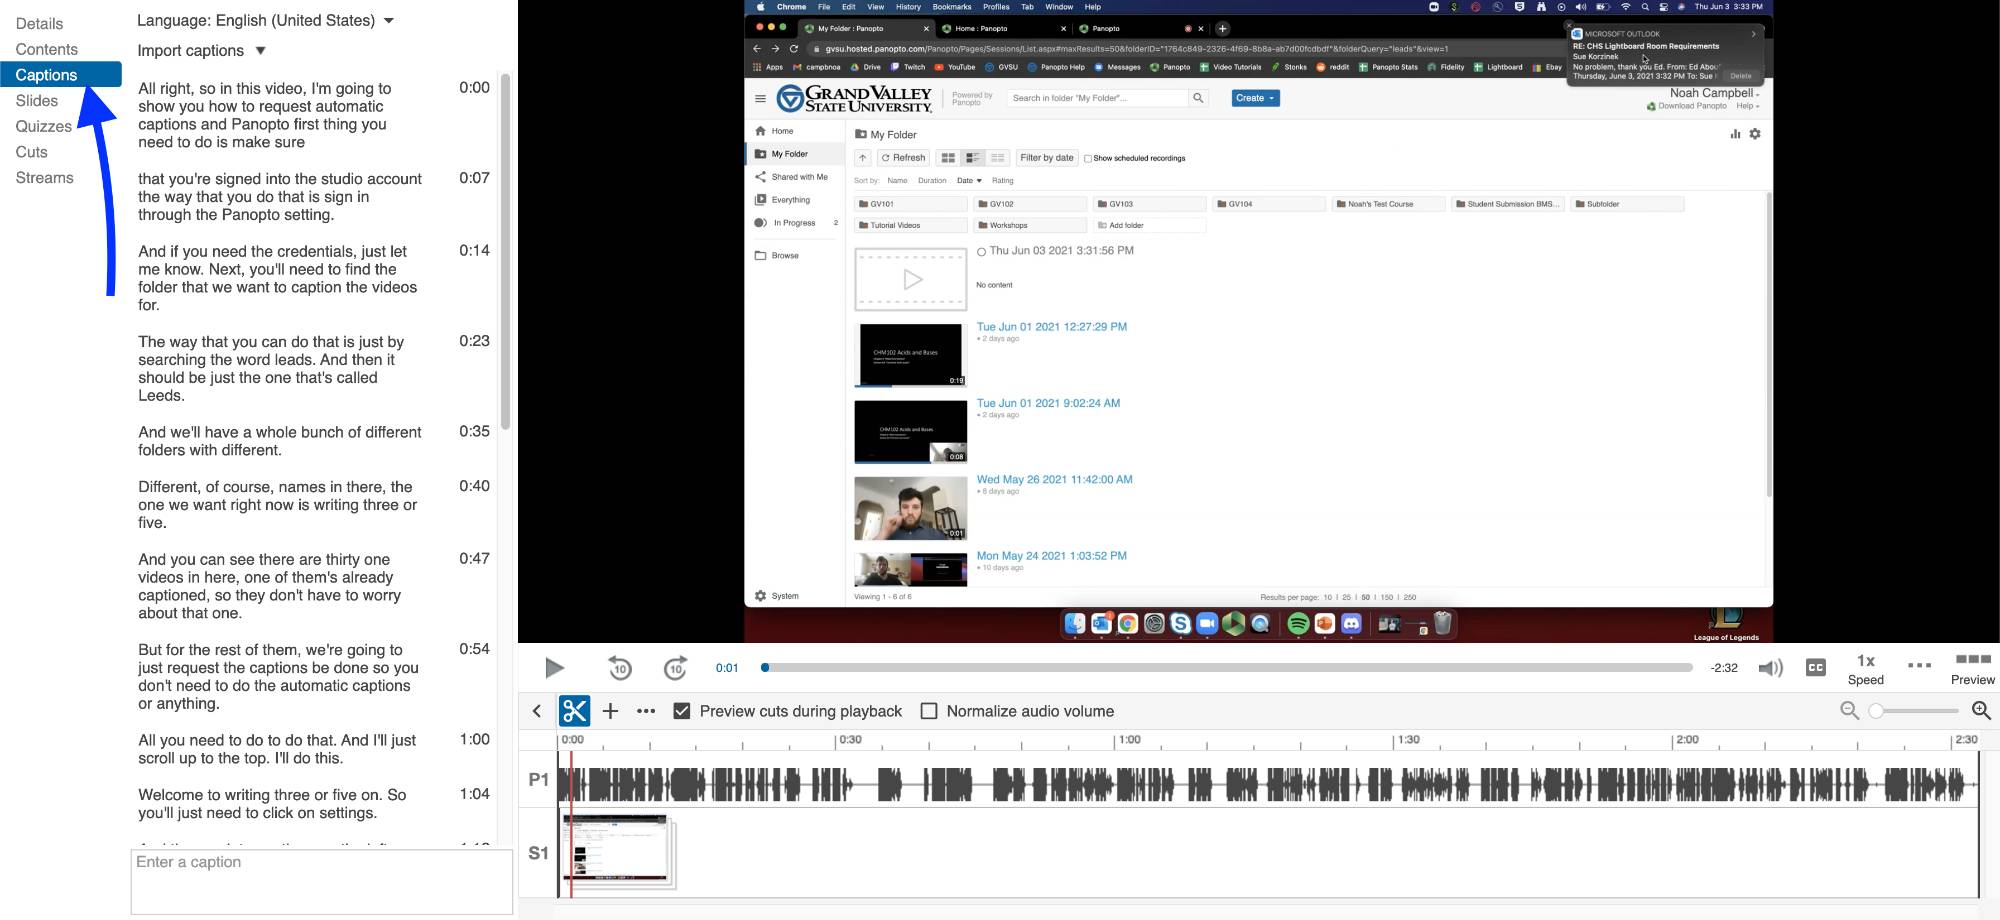Play the video
The width and height of the screenshot is (2000, 920).
pos(554,668)
